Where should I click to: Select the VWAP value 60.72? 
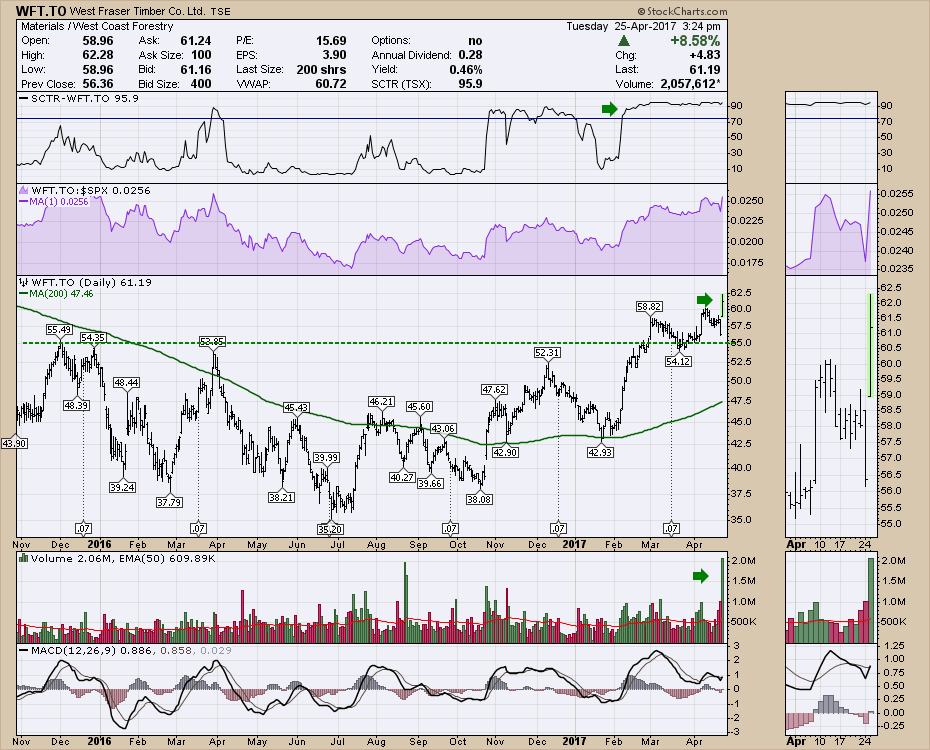pos(331,84)
